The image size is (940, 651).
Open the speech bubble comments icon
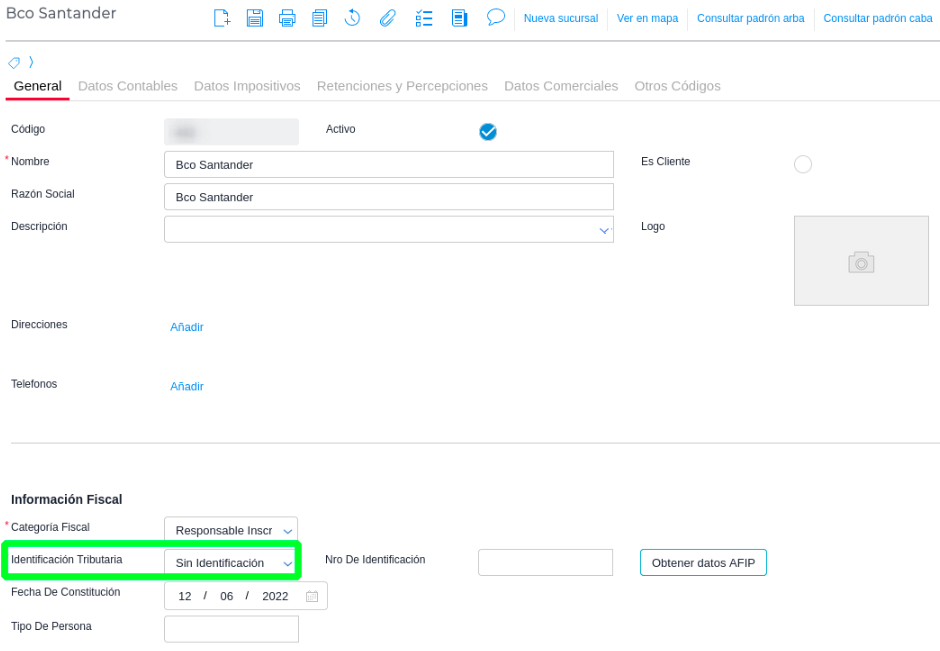tap(495, 18)
